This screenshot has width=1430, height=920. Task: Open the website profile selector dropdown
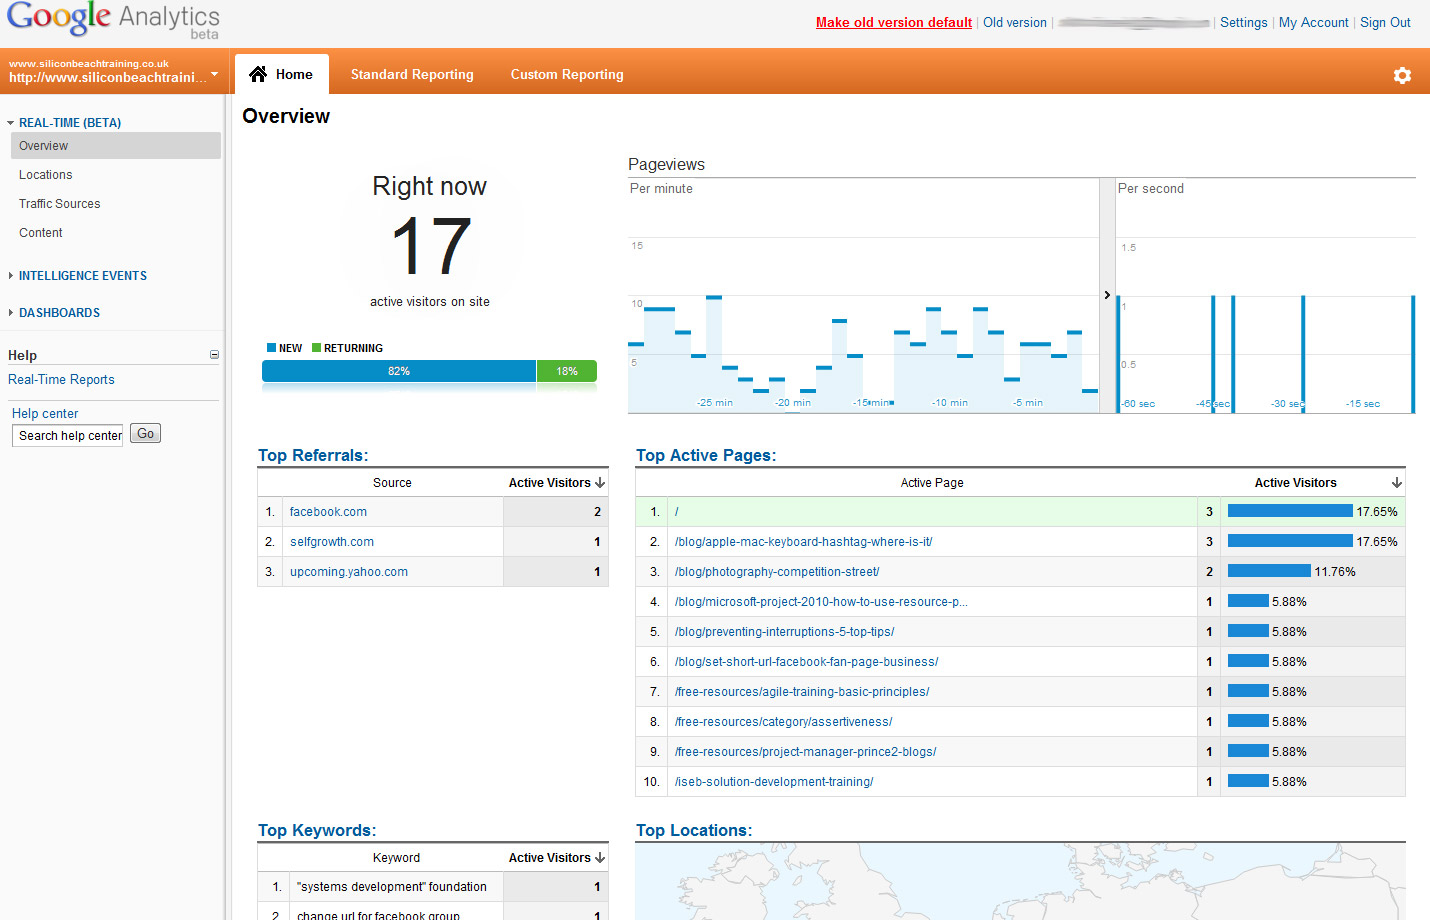click(213, 72)
